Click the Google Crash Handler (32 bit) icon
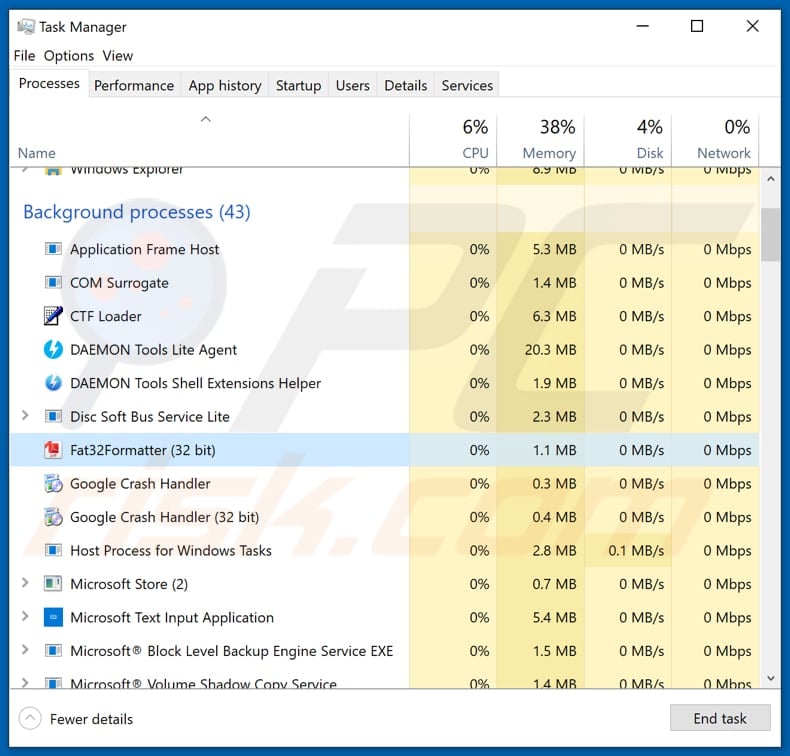The height and width of the screenshot is (756, 790). pyautogui.click(x=53, y=517)
